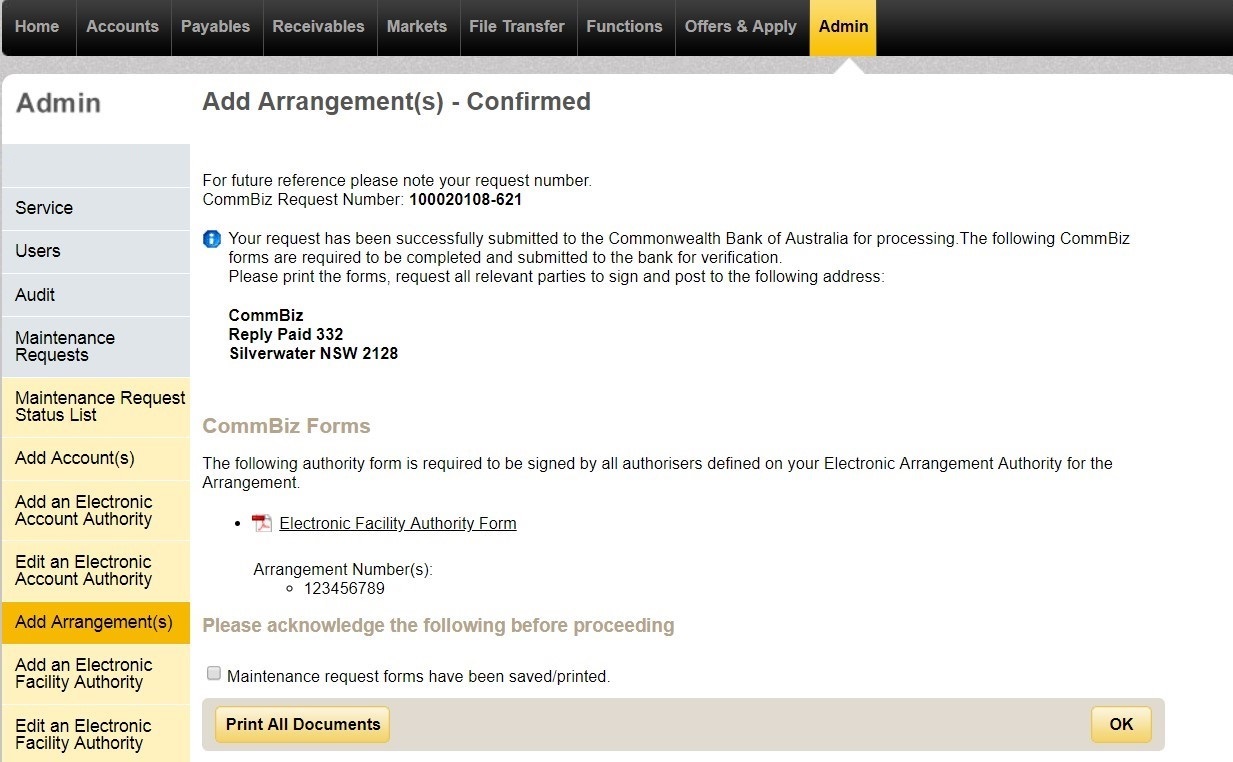
Task: Click the Silverwater NSW 2128 address line
Action: click(314, 353)
